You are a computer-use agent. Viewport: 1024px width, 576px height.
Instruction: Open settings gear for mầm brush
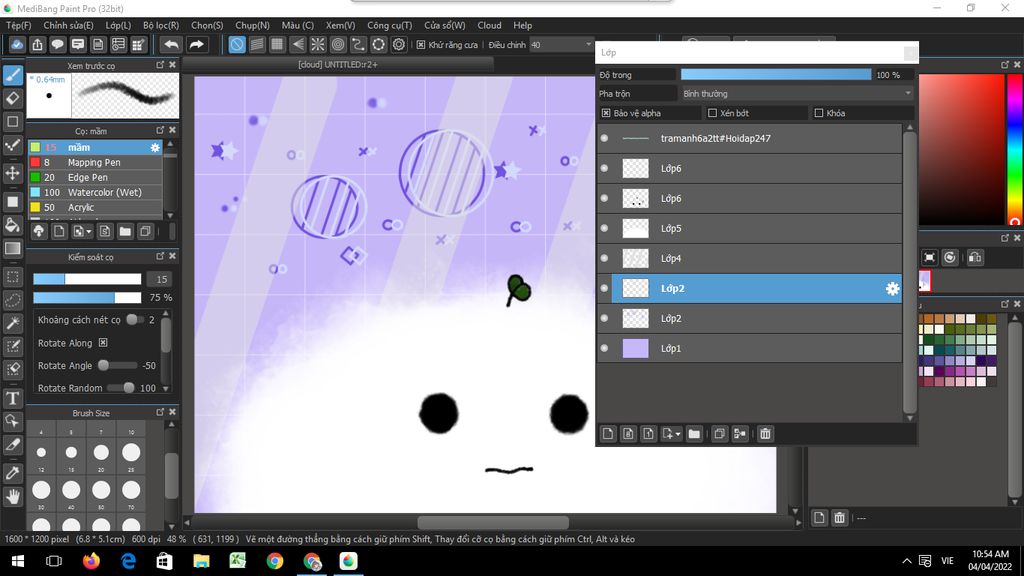[155, 148]
